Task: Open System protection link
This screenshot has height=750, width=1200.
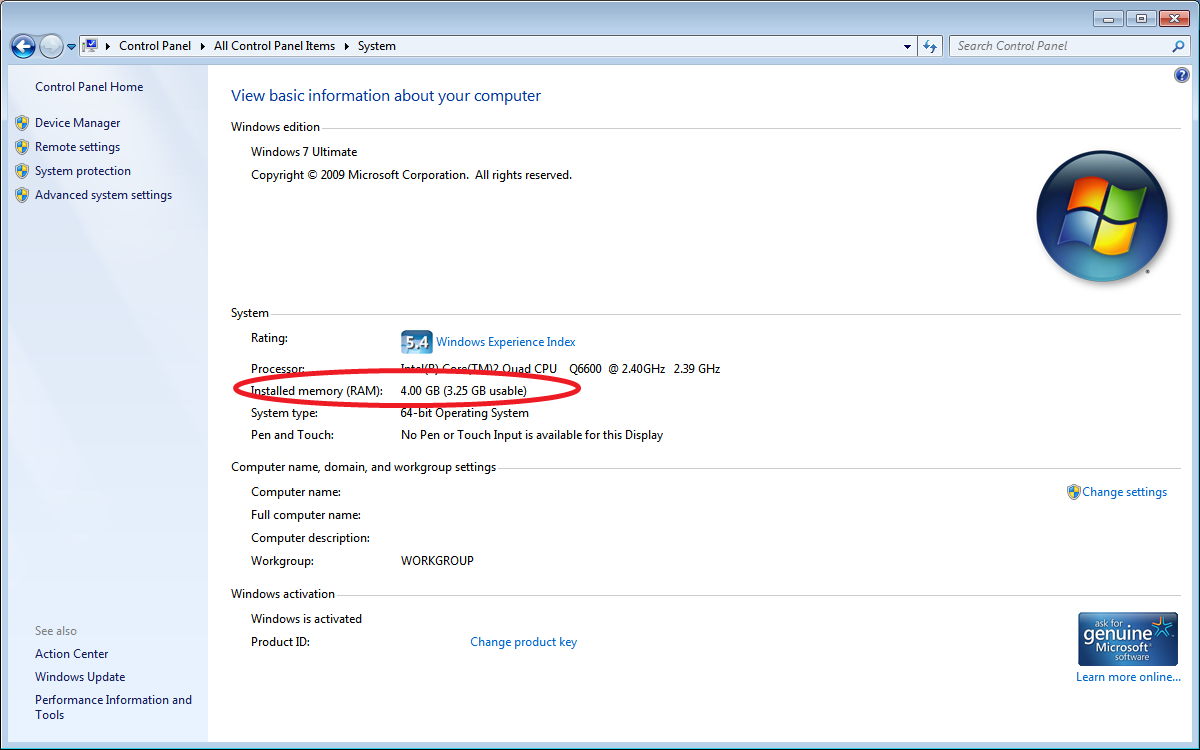Action: click(x=83, y=171)
